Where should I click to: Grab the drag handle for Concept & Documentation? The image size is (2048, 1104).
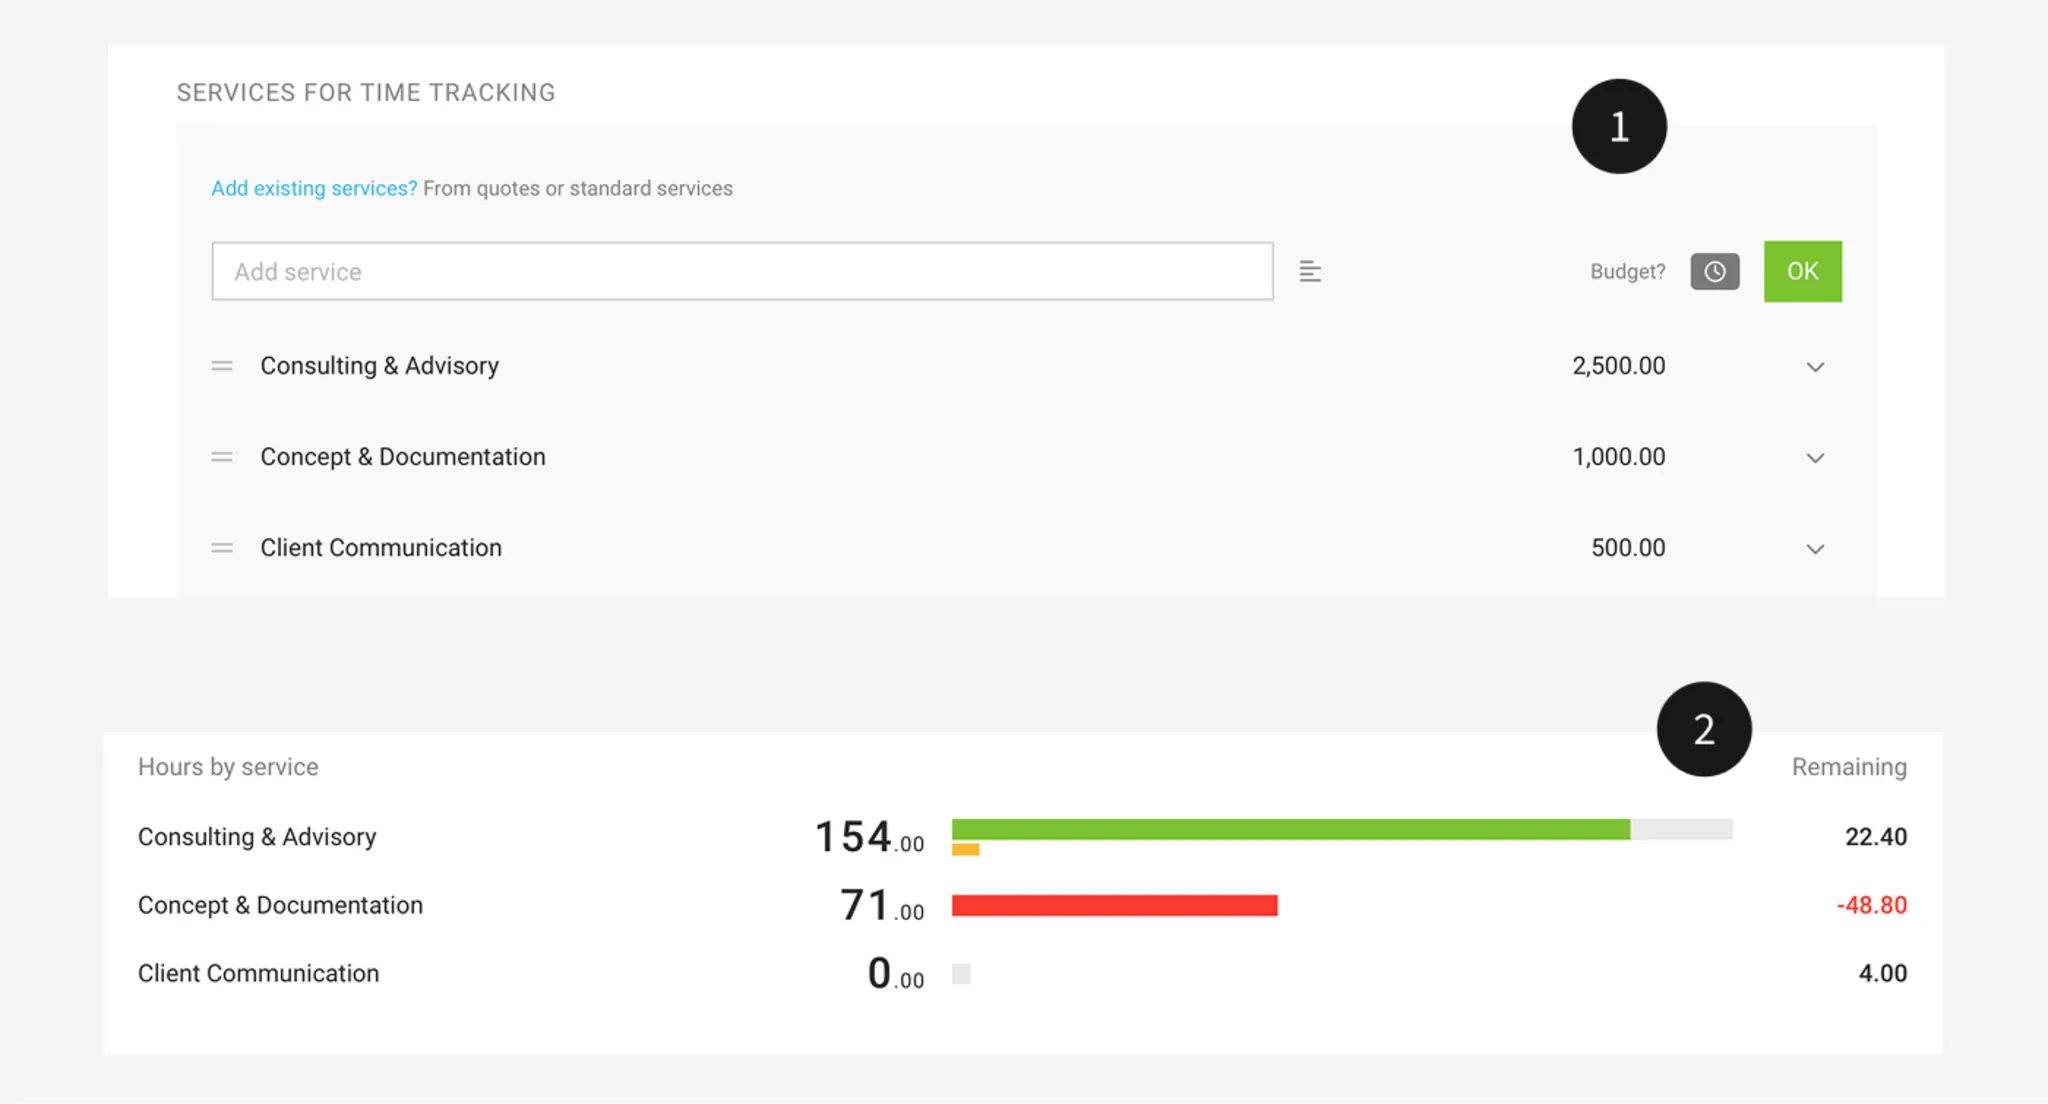pyautogui.click(x=222, y=457)
